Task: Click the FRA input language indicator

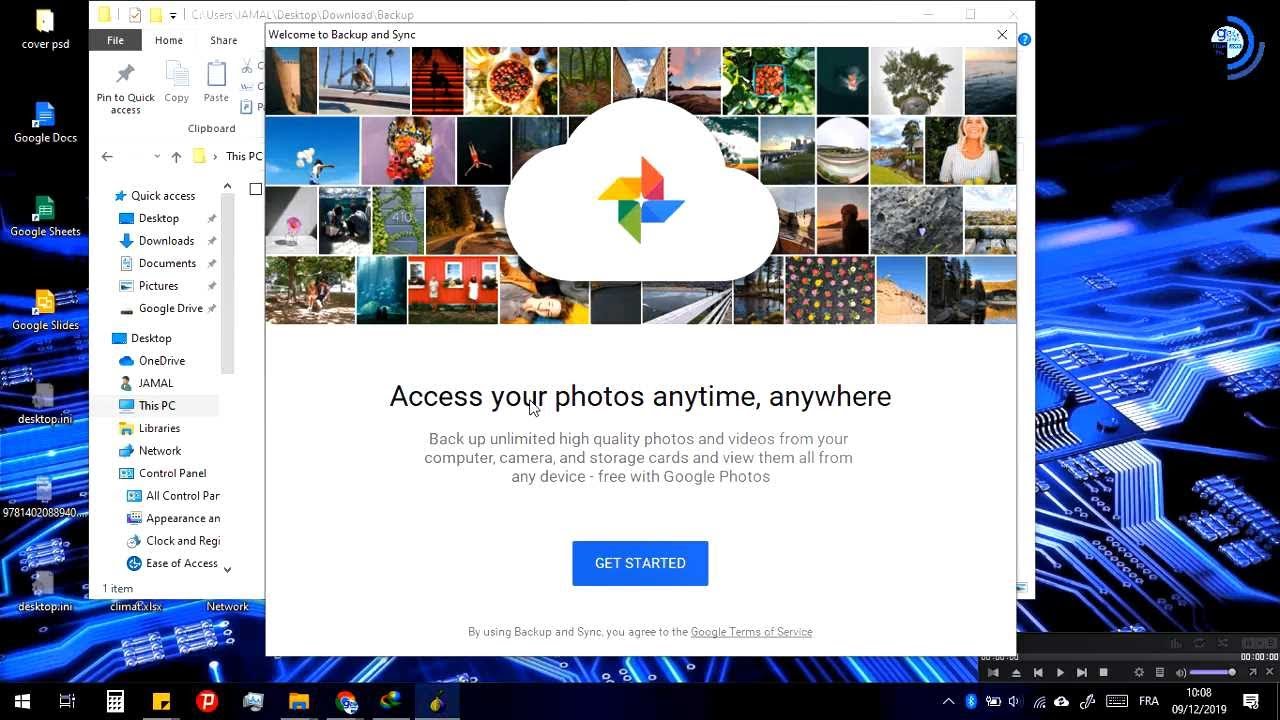Action: coord(1149,701)
